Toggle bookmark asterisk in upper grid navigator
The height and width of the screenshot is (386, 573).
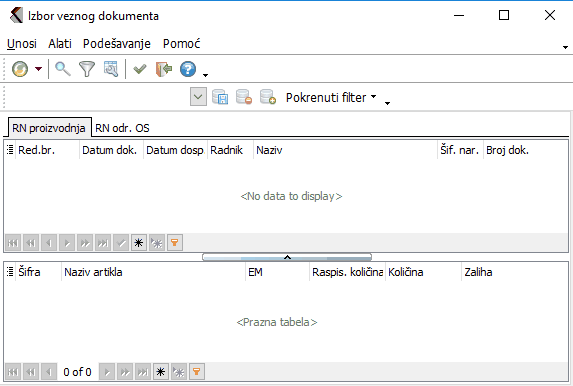[x=139, y=243]
